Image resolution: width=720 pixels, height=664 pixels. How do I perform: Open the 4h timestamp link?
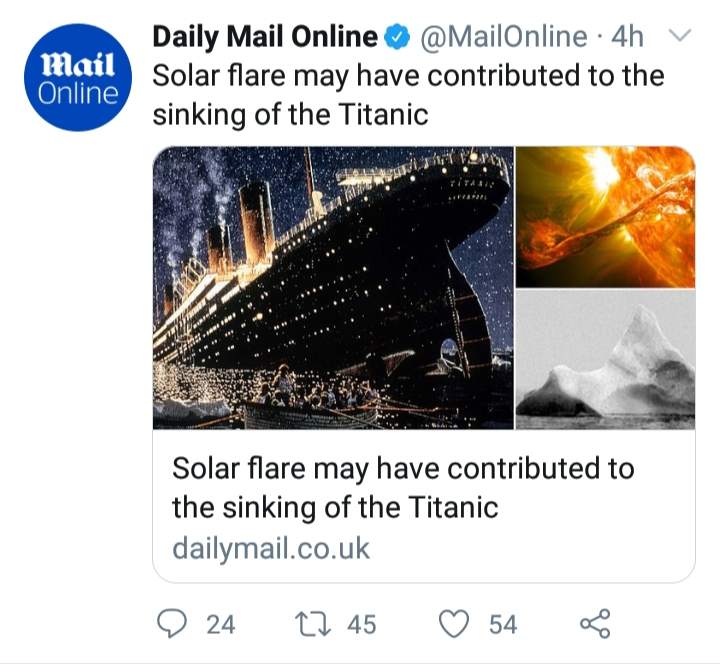(x=627, y=38)
